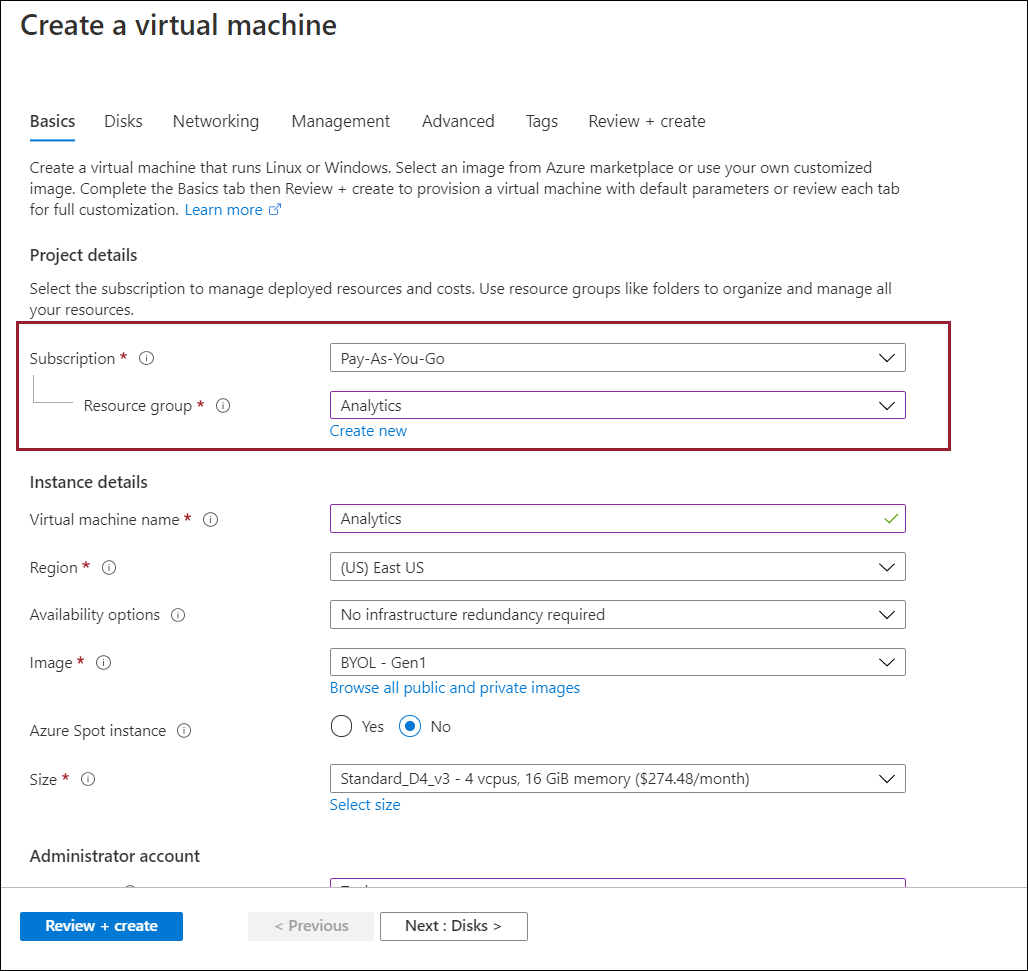Expand the Size dropdown
1028x971 pixels.
(x=617, y=779)
